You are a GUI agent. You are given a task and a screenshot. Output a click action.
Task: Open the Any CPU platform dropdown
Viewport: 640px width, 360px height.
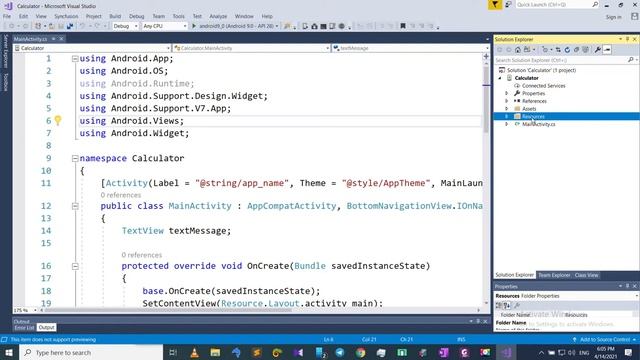click(164, 26)
